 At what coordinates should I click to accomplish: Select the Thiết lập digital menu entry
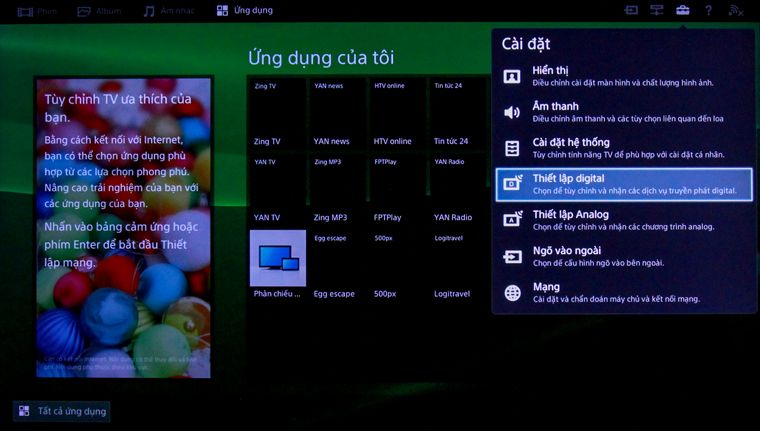[x=624, y=184]
